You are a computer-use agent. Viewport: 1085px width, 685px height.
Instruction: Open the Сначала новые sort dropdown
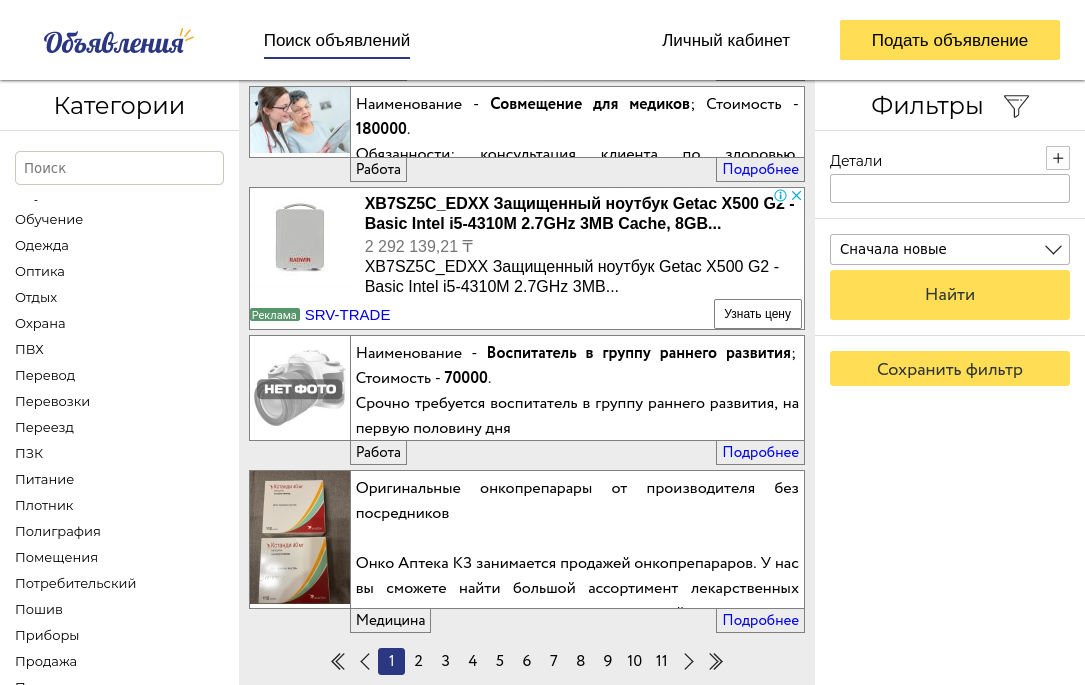click(x=949, y=249)
